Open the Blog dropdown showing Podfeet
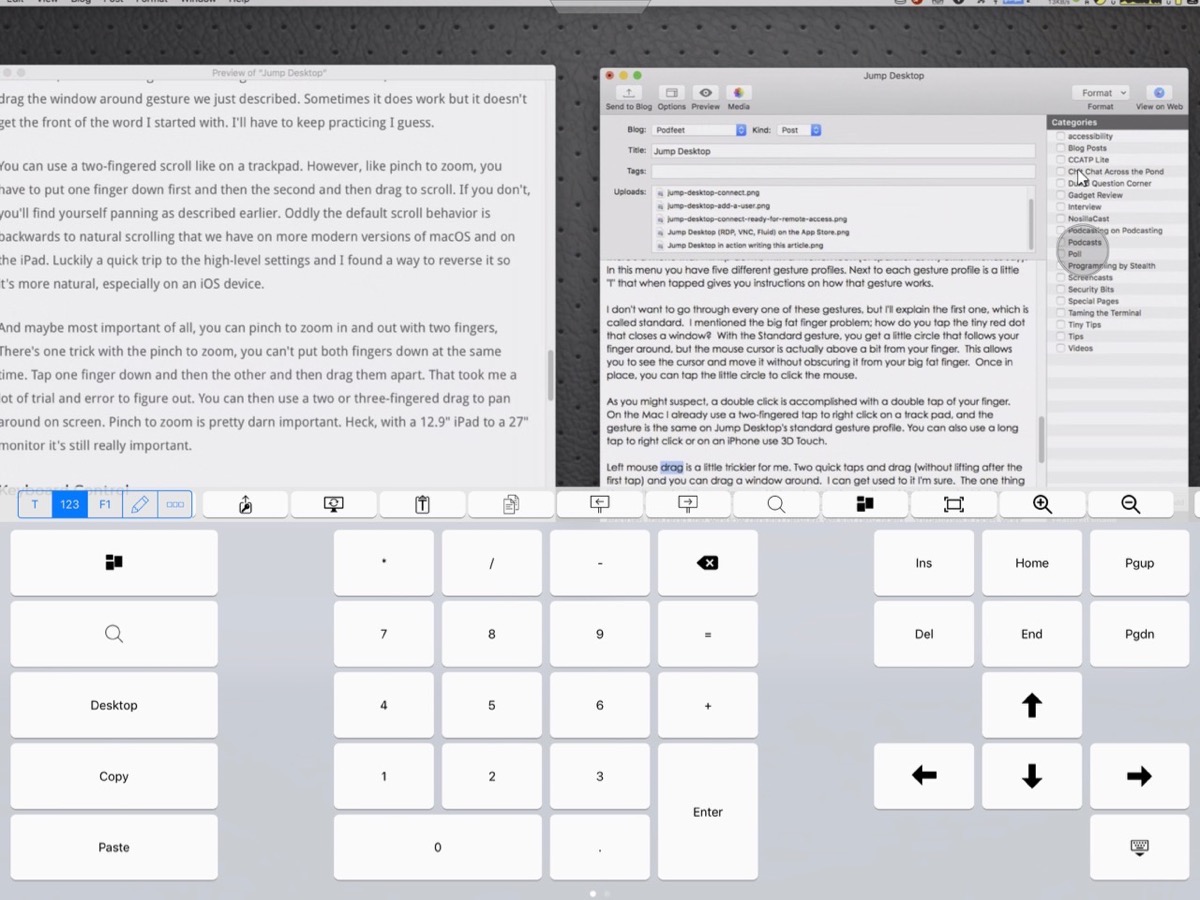This screenshot has width=1200, height=900. coord(699,130)
